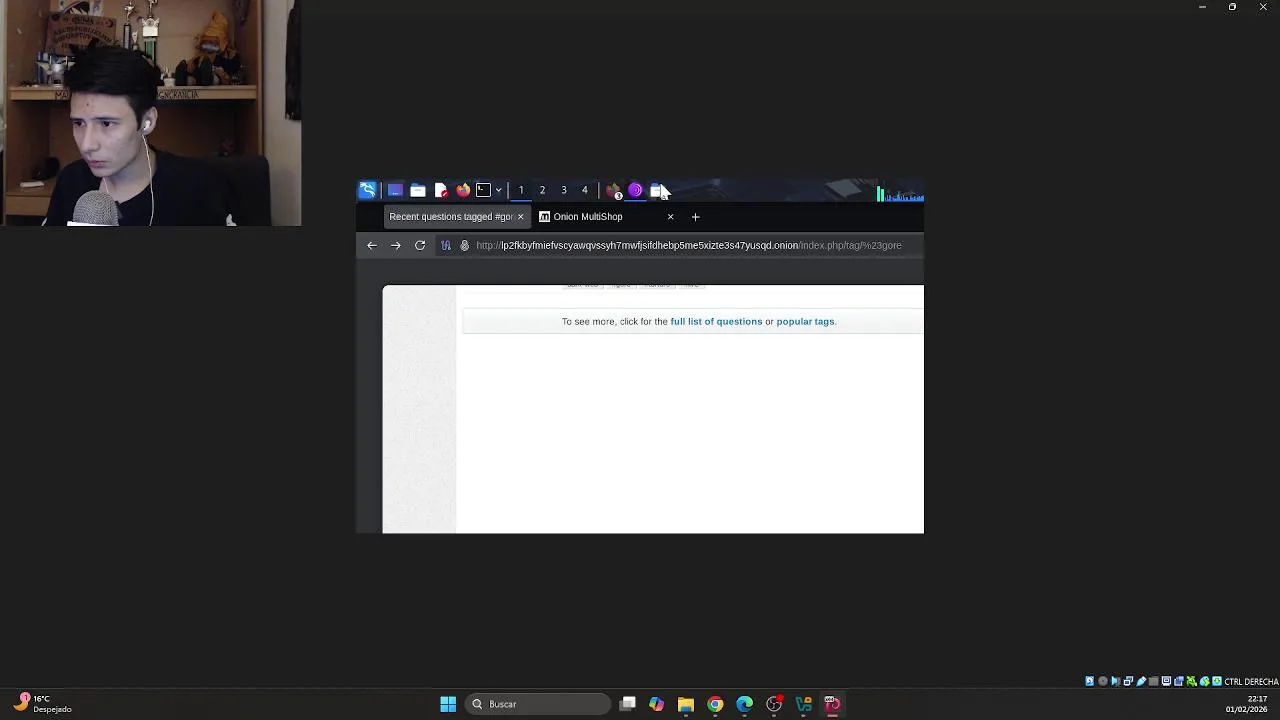Image resolution: width=1280 pixels, height=720 pixels.
Task: Open Google Chrome from the taskbar
Action: point(715,704)
